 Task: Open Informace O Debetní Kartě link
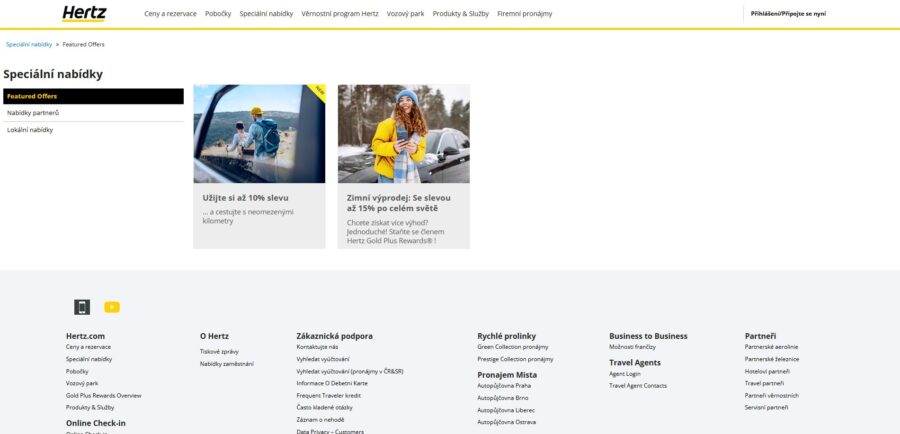click(x=332, y=383)
